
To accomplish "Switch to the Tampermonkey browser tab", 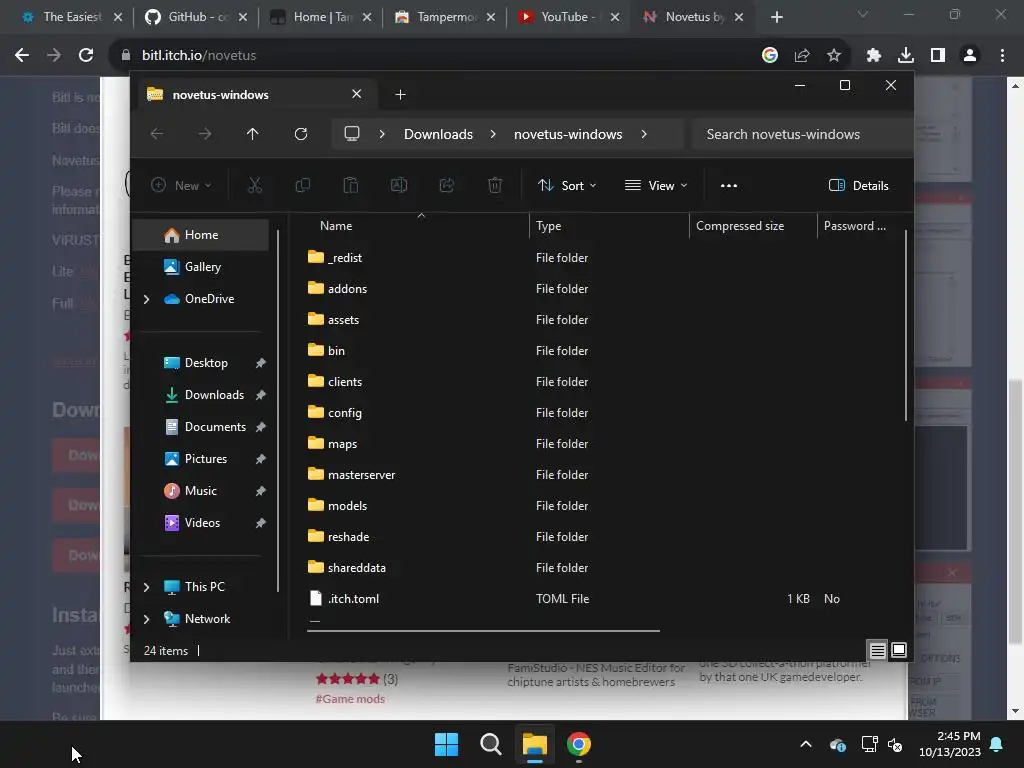I will [444, 17].
